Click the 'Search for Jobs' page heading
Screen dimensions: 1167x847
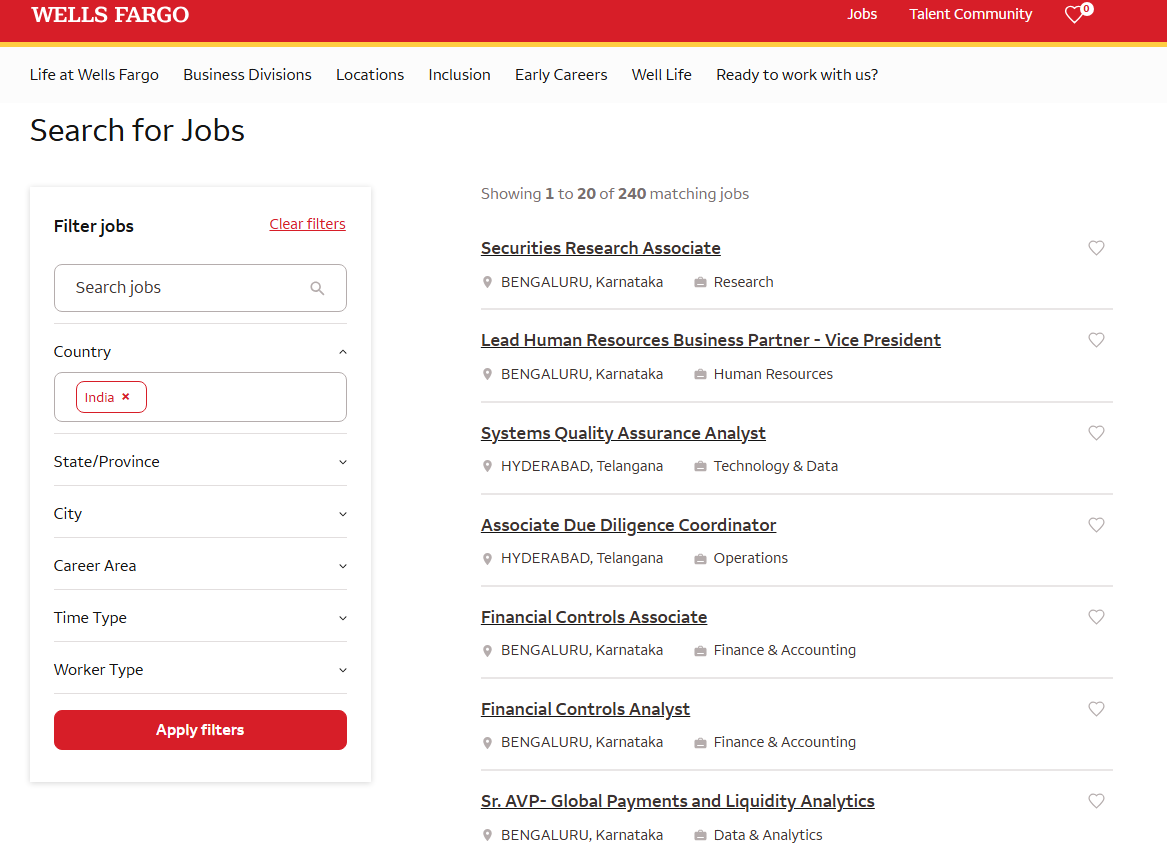[137, 130]
